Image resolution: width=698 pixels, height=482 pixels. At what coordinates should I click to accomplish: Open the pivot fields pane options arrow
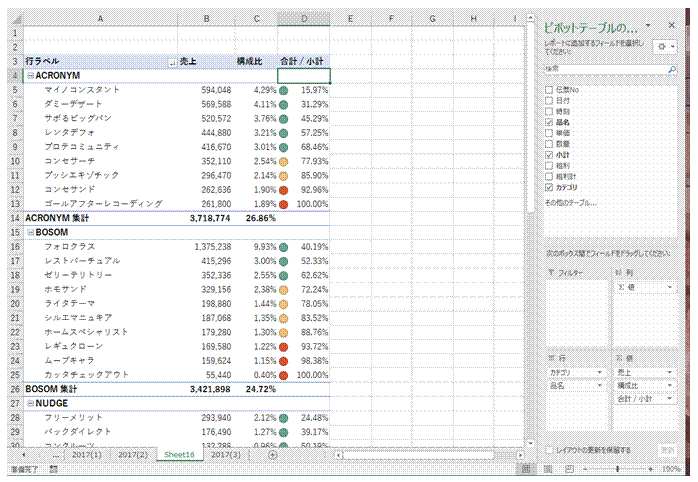[648, 25]
